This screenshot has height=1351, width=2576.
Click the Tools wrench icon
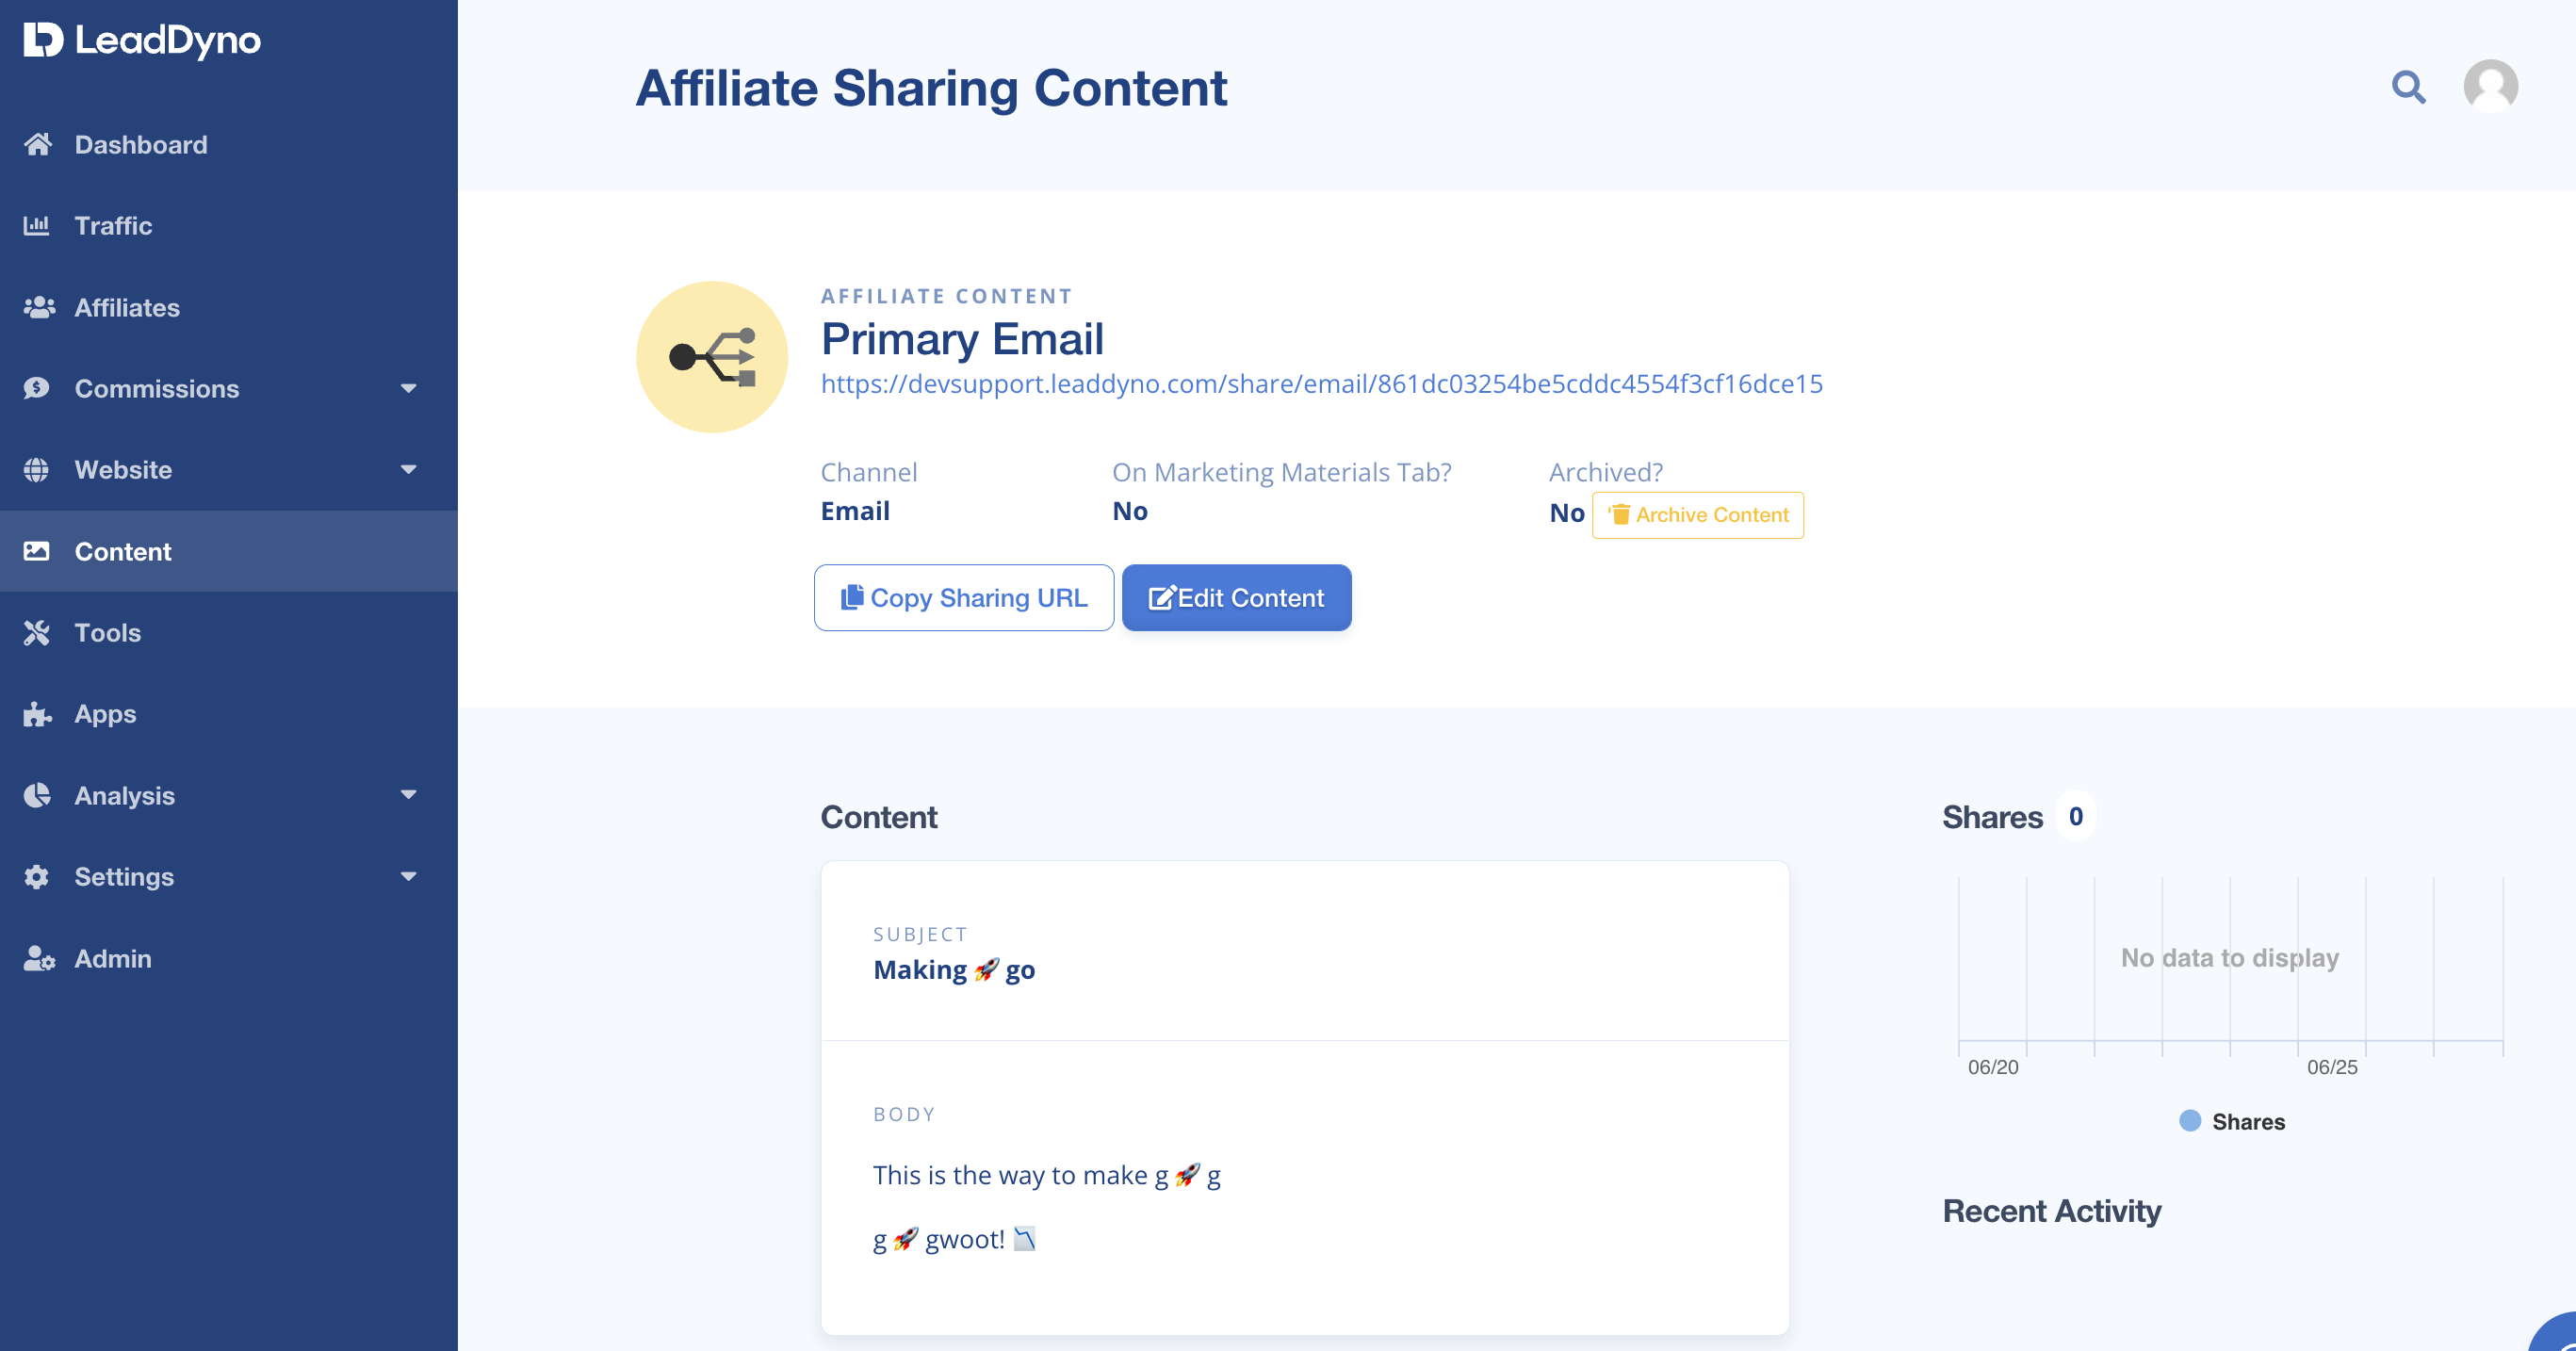point(37,632)
